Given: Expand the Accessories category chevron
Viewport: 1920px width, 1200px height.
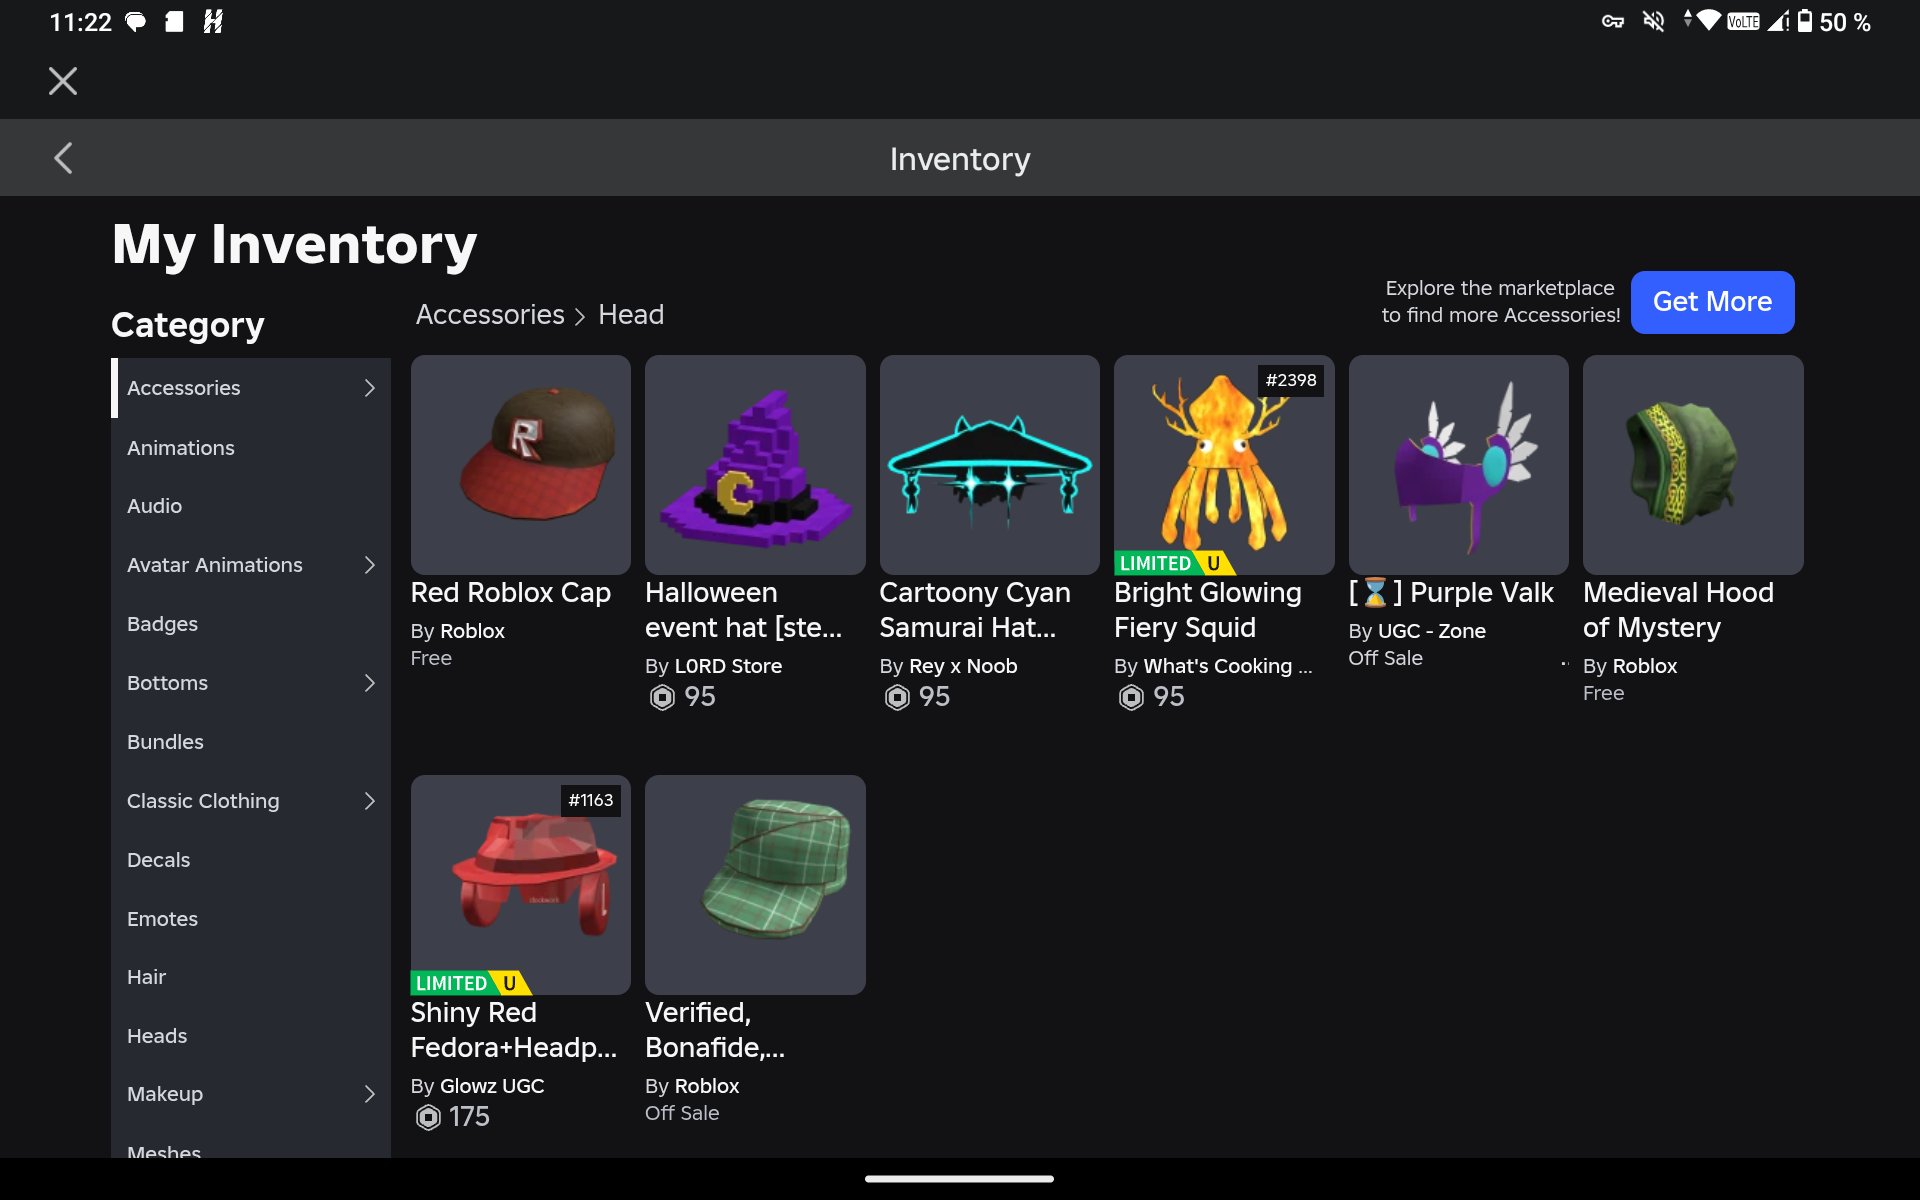Looking at the screenshot, I should (x=369, y=388).
